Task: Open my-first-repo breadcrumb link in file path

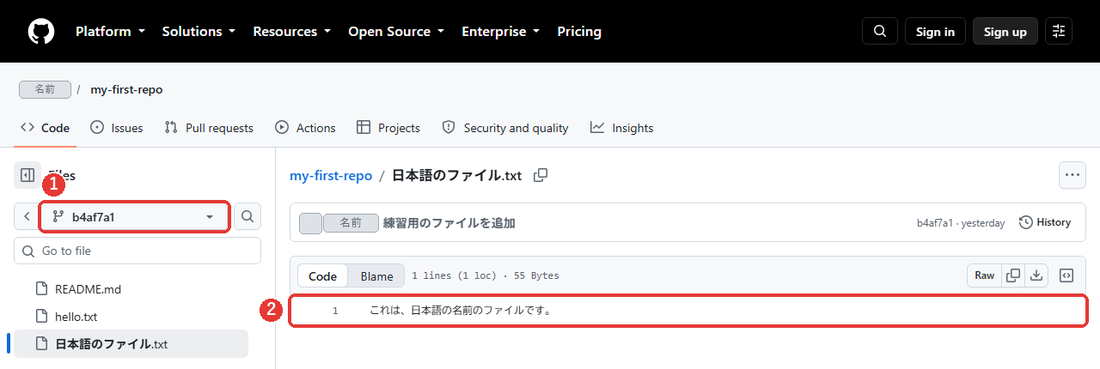Action: pyautogui.click(x=331, y=175)
